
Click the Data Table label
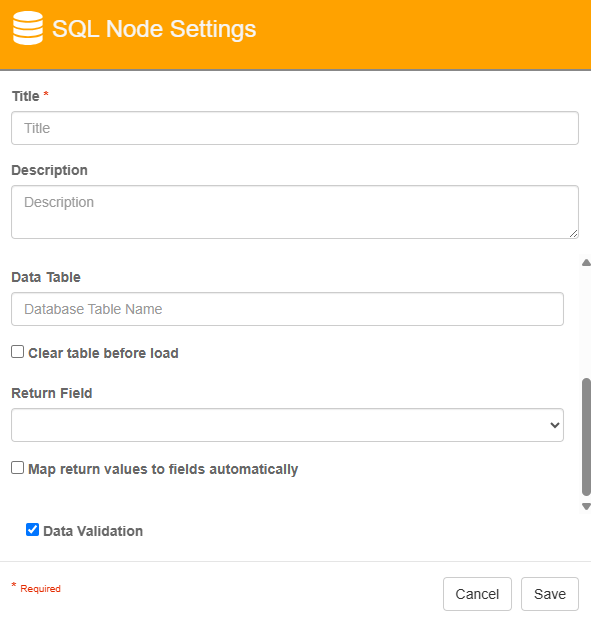(x=46, y=277)
